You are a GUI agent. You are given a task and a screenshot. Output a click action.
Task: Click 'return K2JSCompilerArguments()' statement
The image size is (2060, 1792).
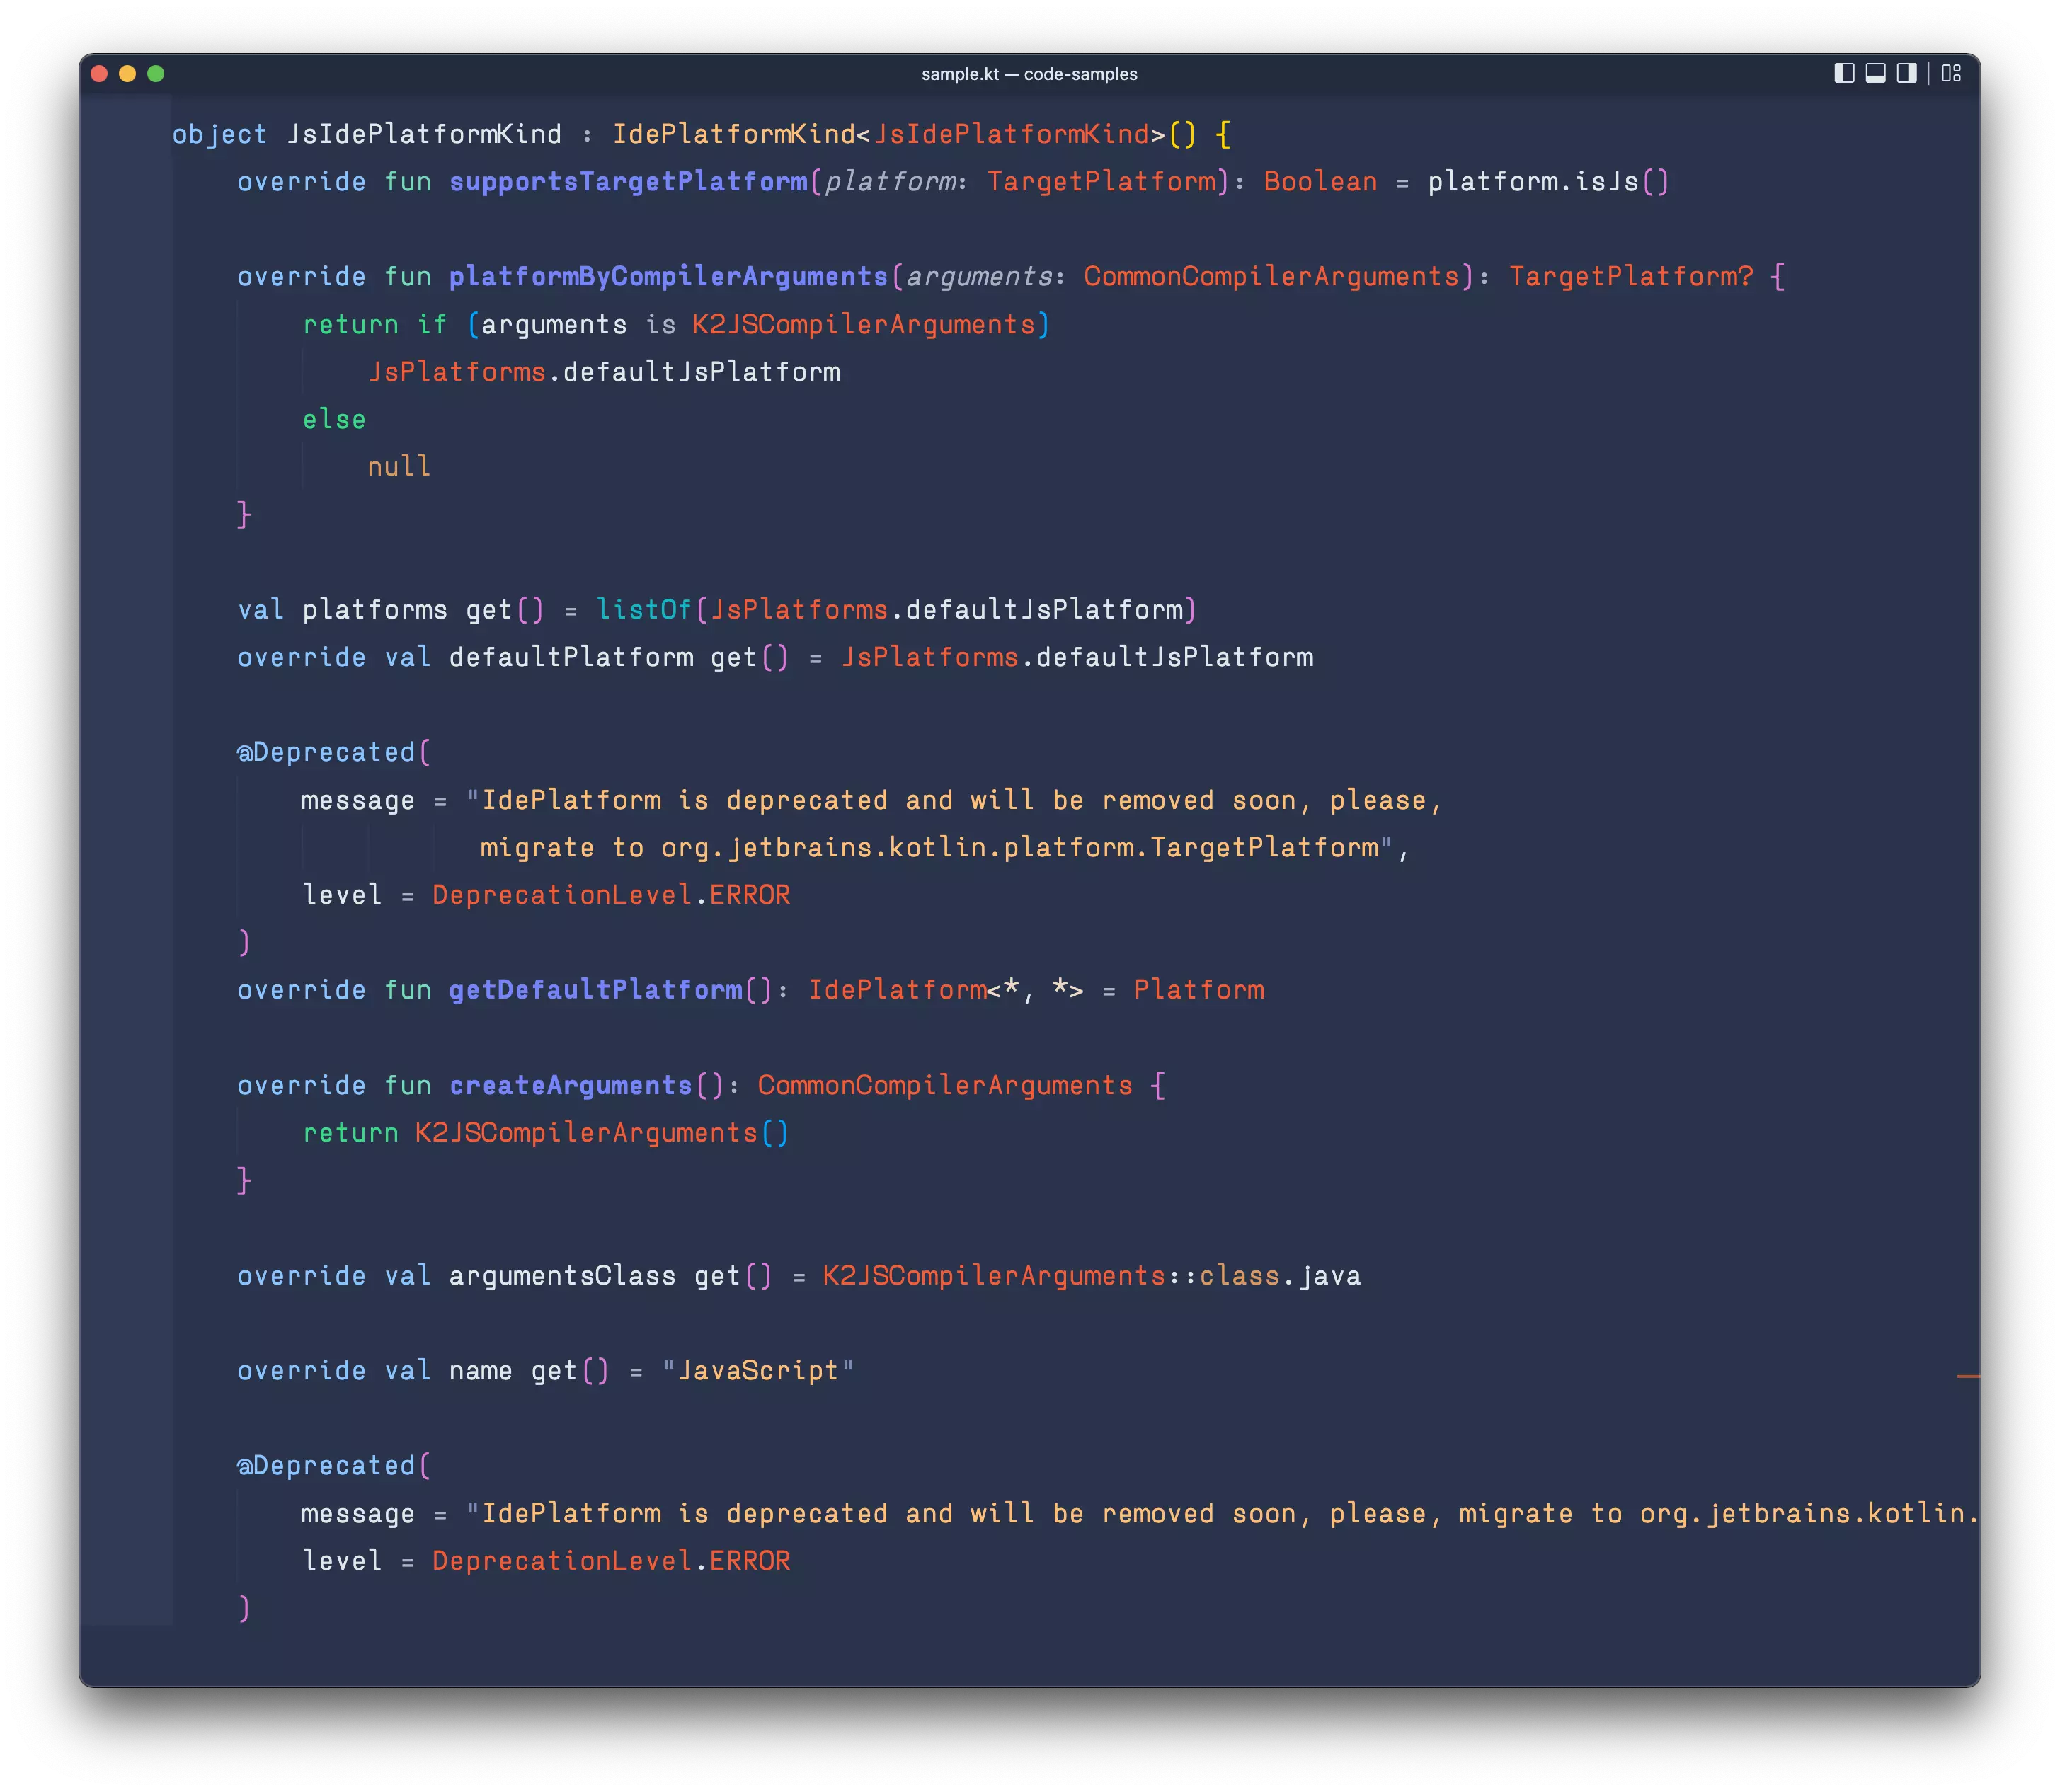pyautogui.click(x=546, y=1132)
